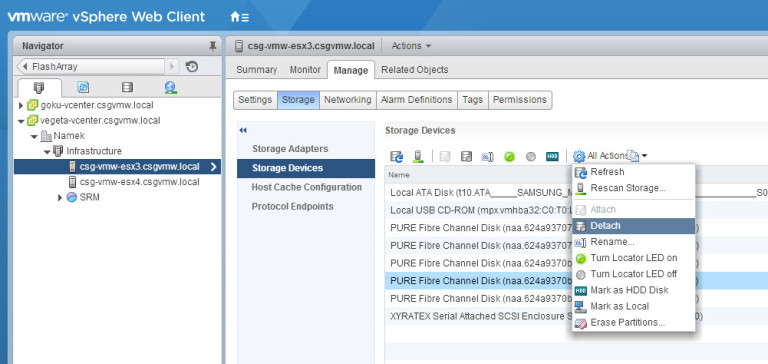Choose Rename... from the actions menu
The height and width of the screenshot is (364, 768).
coord(633,242)
